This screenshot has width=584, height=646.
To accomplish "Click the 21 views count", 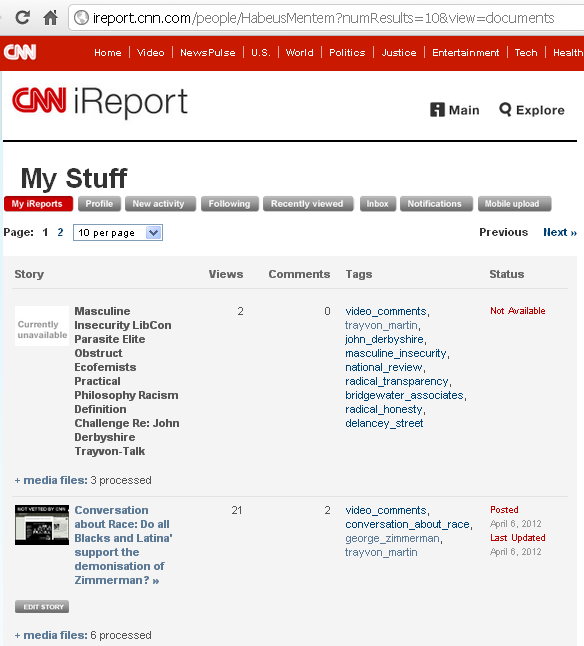I will (x=237, y=510).
